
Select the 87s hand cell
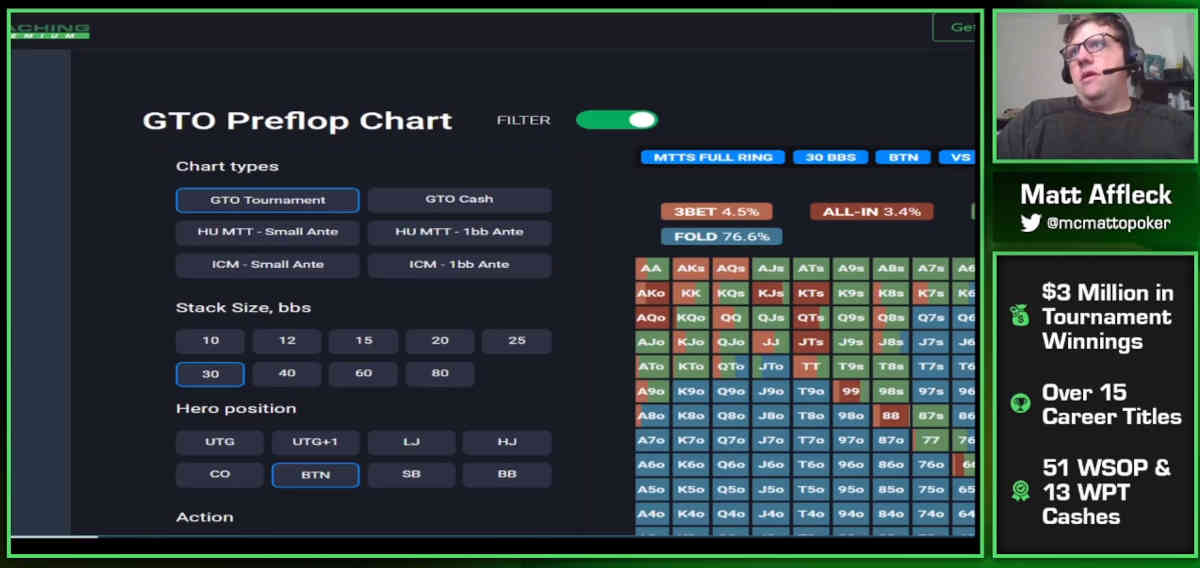tap(930, 415)
